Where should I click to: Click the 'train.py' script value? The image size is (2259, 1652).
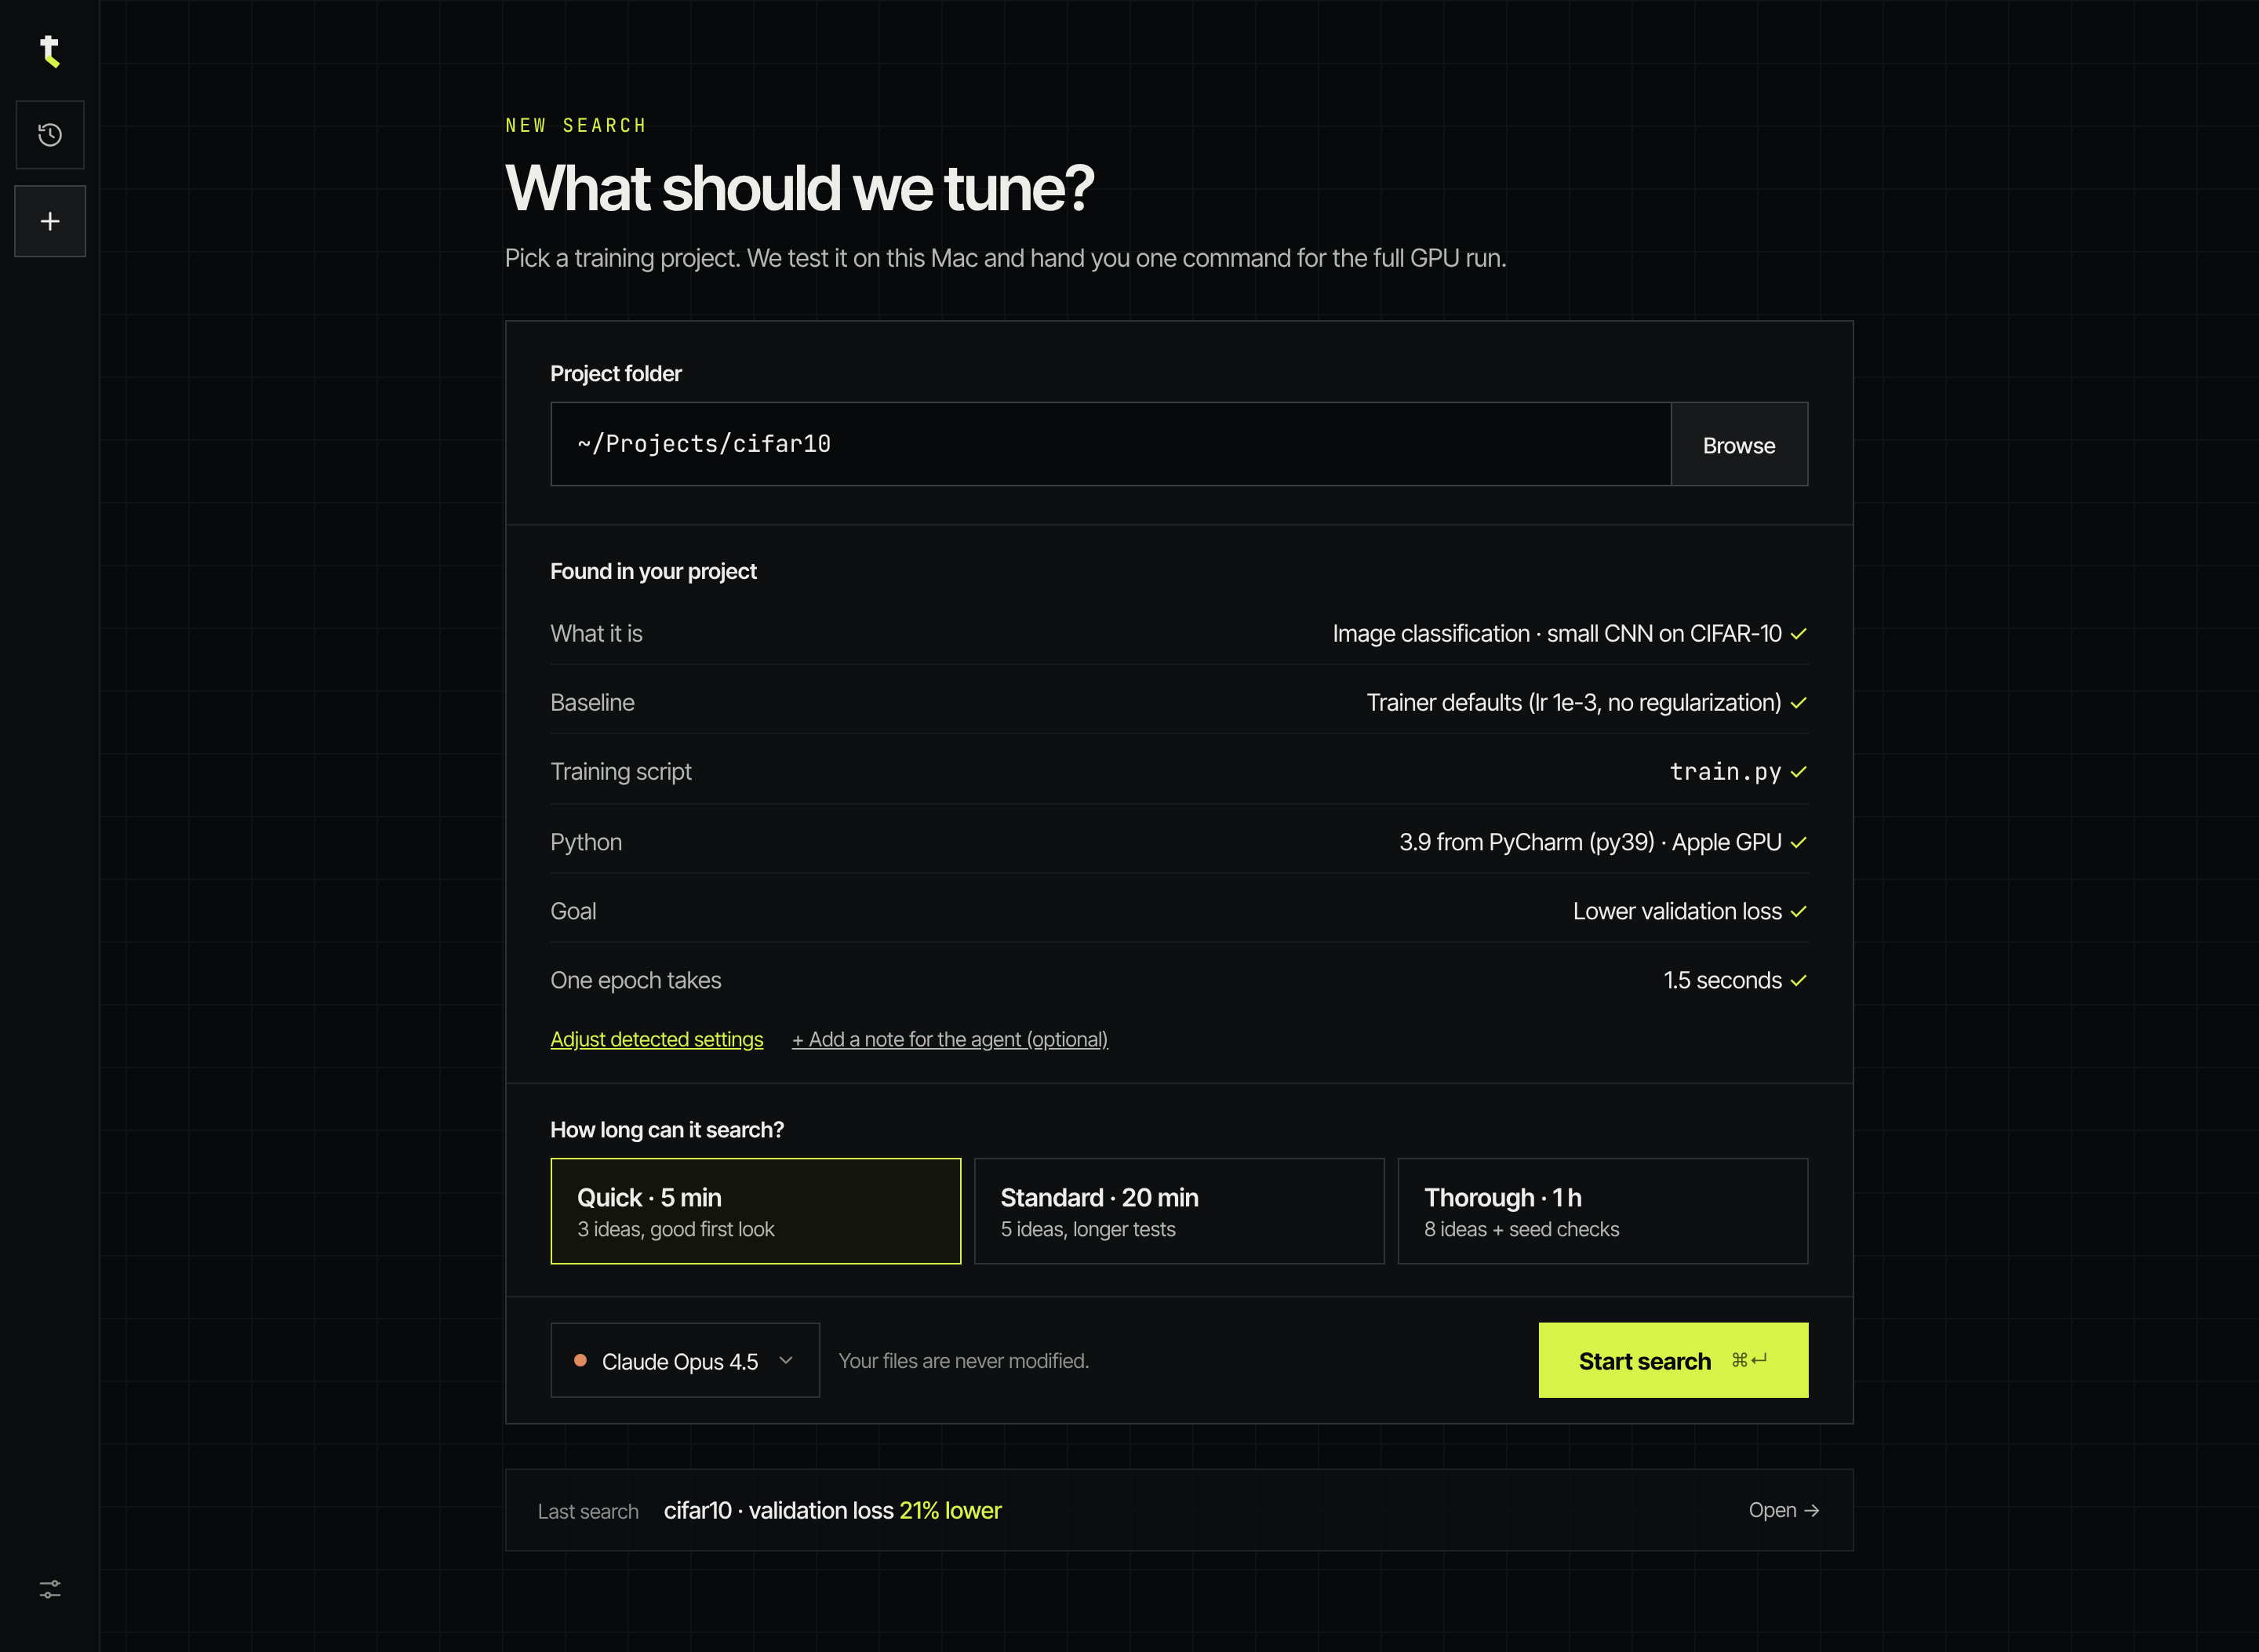(1725, 772)
